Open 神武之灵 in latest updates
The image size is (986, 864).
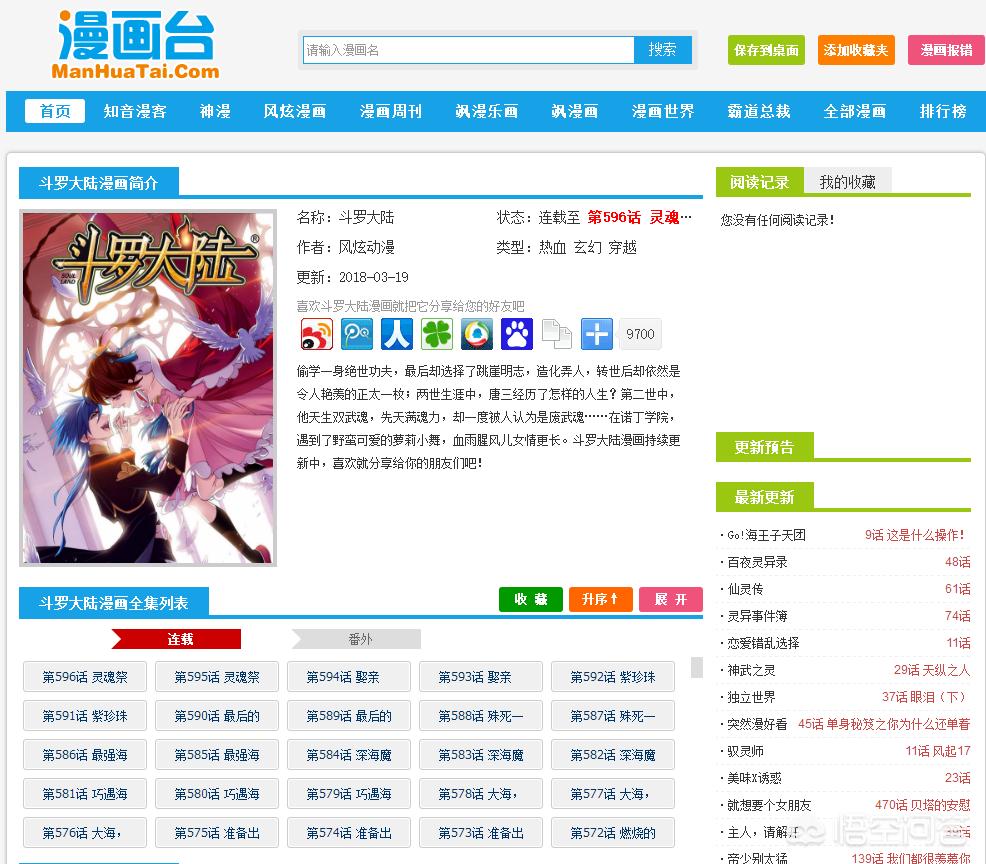(x=751, y=670)
